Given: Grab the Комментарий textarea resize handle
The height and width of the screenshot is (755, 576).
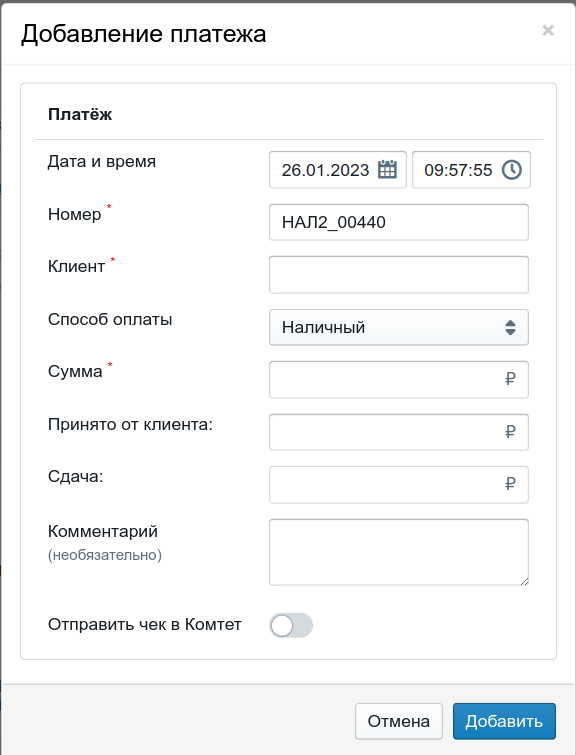Looking at the screenshot, I should tap(524, 581).
